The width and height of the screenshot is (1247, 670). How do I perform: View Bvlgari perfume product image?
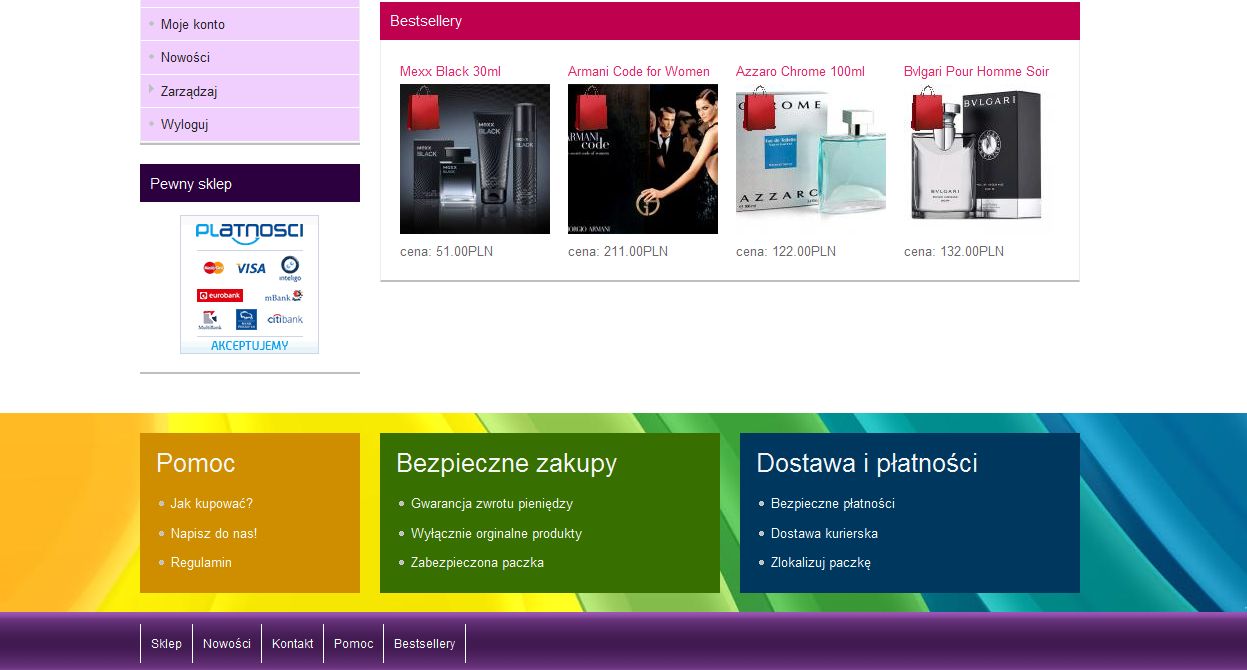tap(979, 159)
